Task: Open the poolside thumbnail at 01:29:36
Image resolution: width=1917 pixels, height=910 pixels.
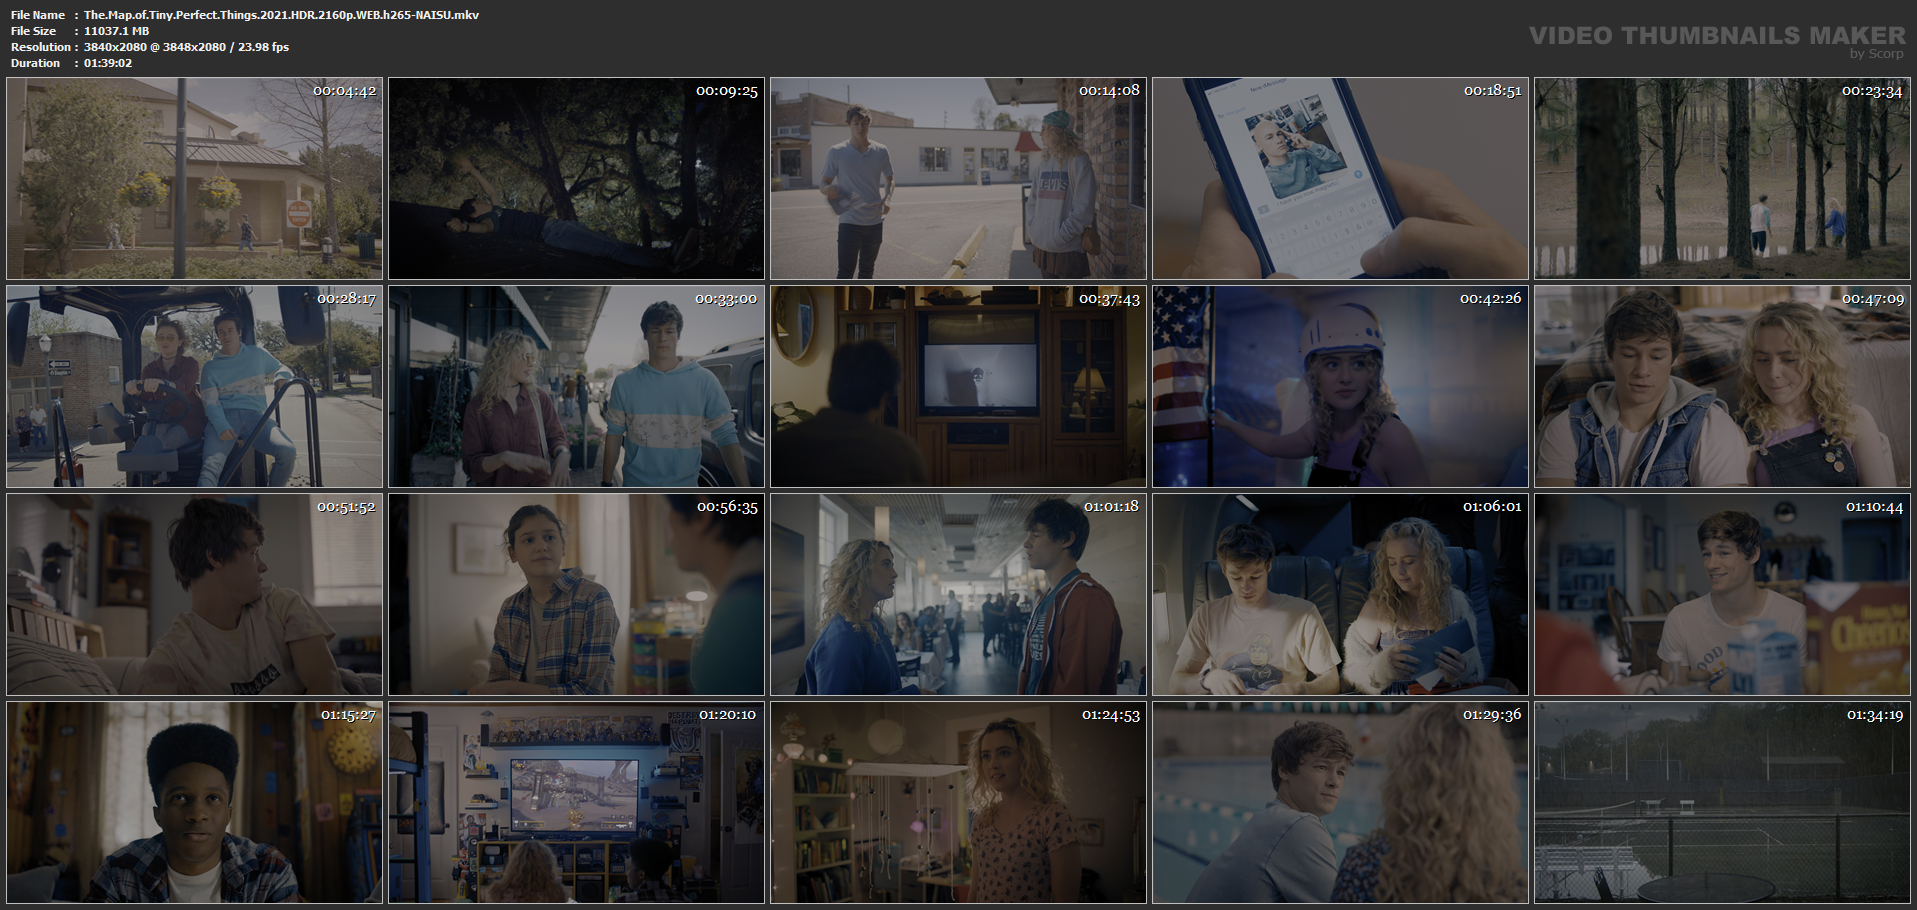Action: pos(1340,803)
